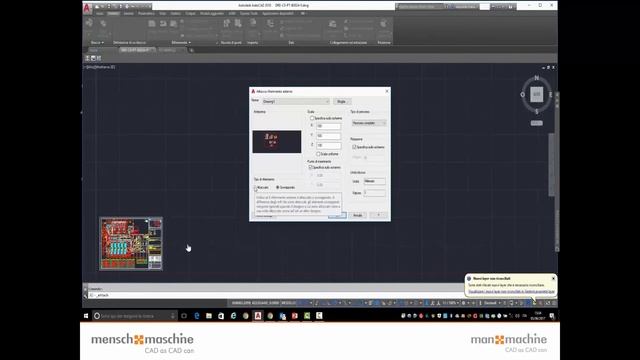Viewport: 640px width, 360px height.
Task: Open the Store icon on the taskbar
Action: (221, 316)
